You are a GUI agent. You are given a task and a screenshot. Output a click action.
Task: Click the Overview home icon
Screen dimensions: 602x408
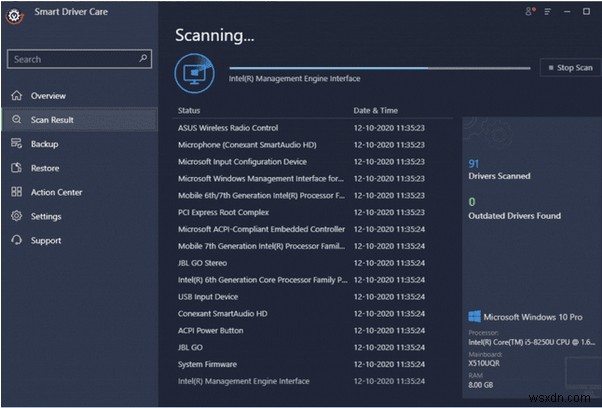17,95
